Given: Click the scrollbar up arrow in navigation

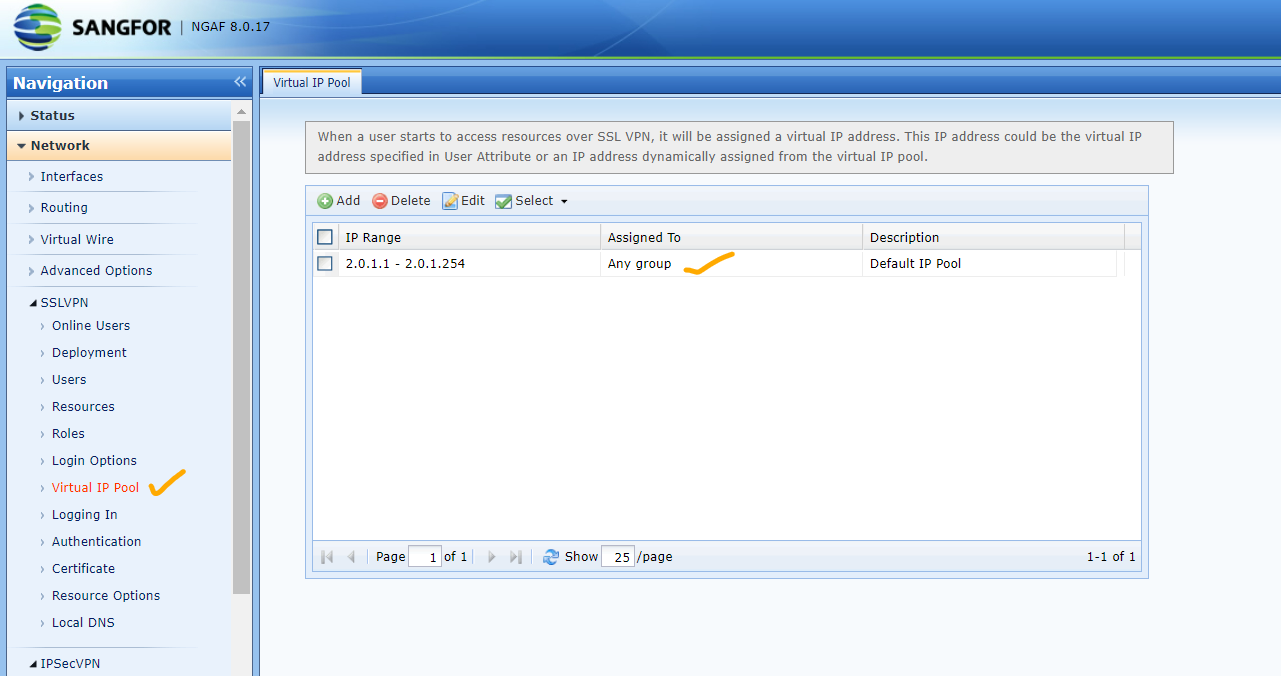Looking at the screenshot, I should 241,111.
